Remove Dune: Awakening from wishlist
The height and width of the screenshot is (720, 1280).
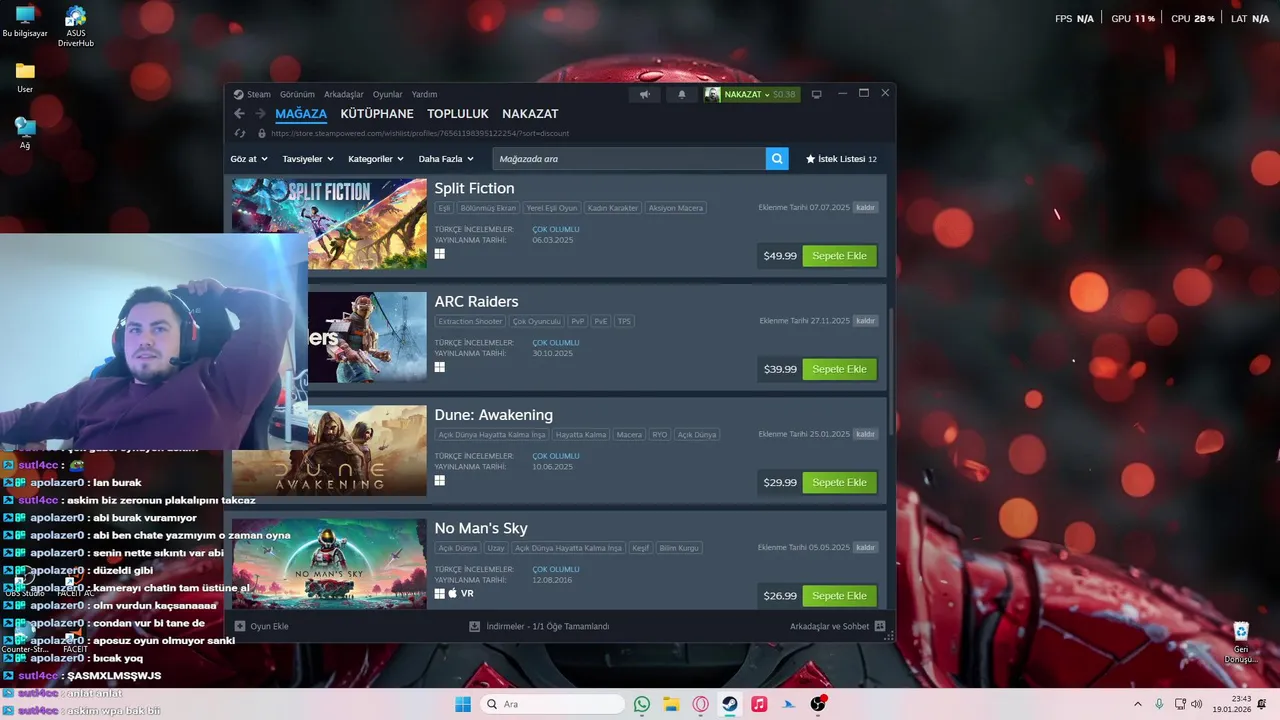click(866, 434)
